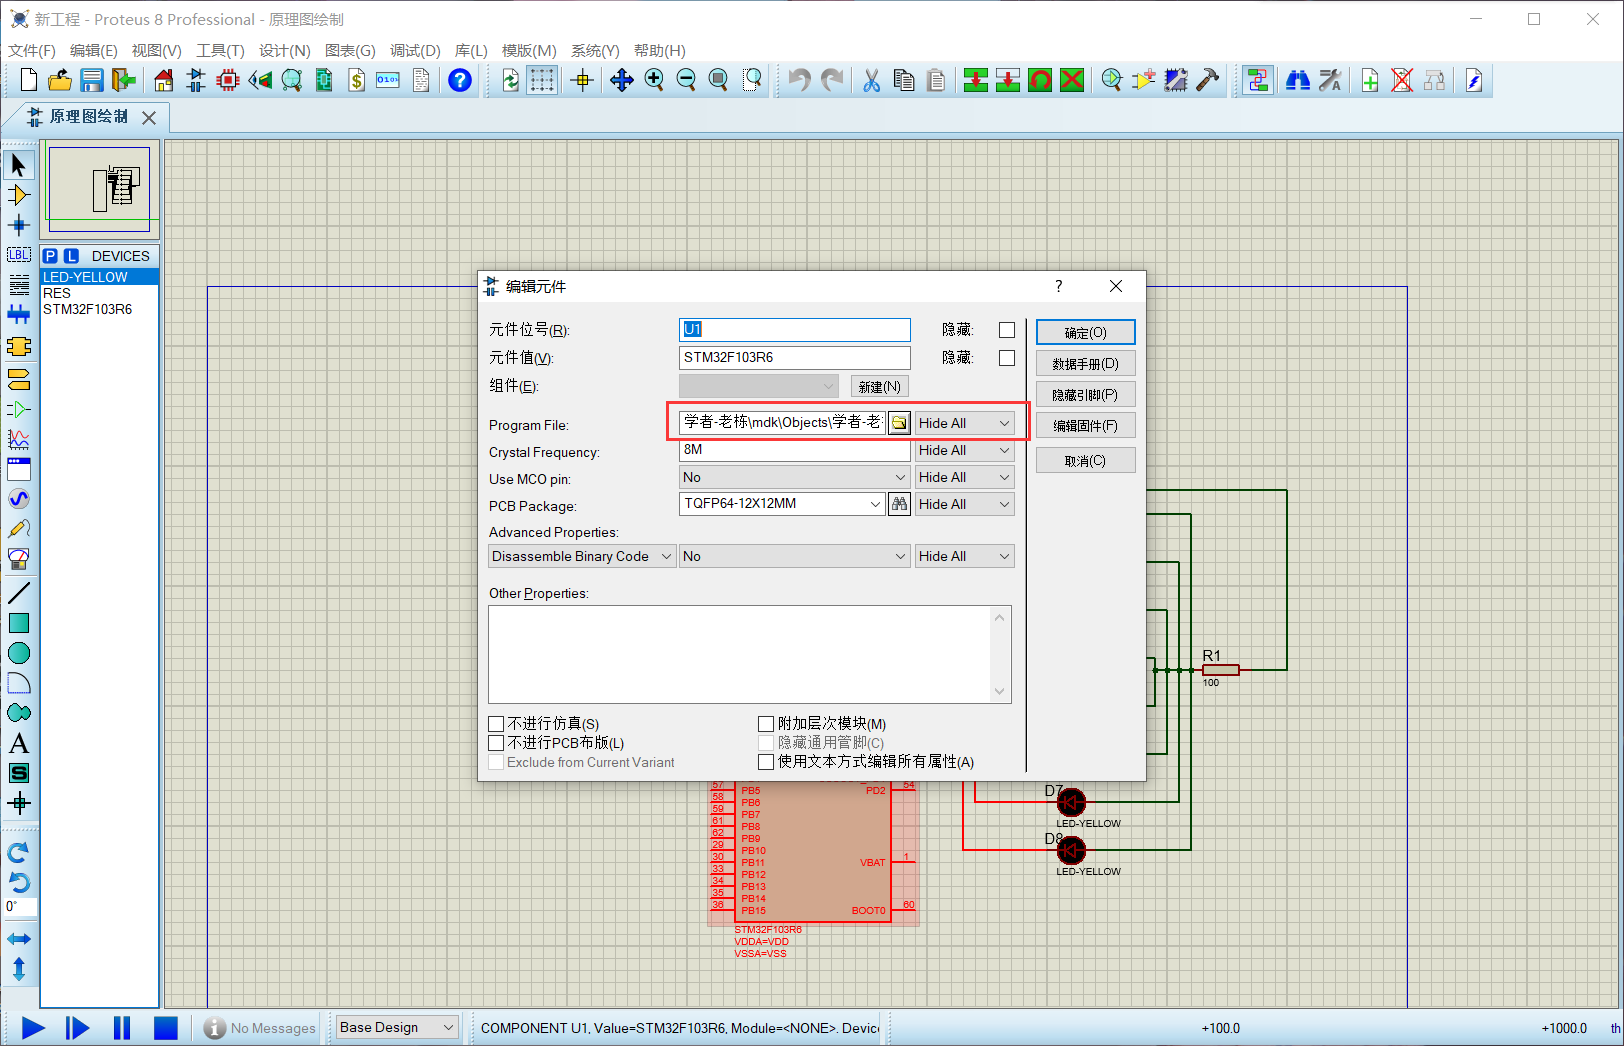Open the 调试(D) menu
Image resolution: width=1624 pixels, height=1046 pixels.
coord(415,50)
